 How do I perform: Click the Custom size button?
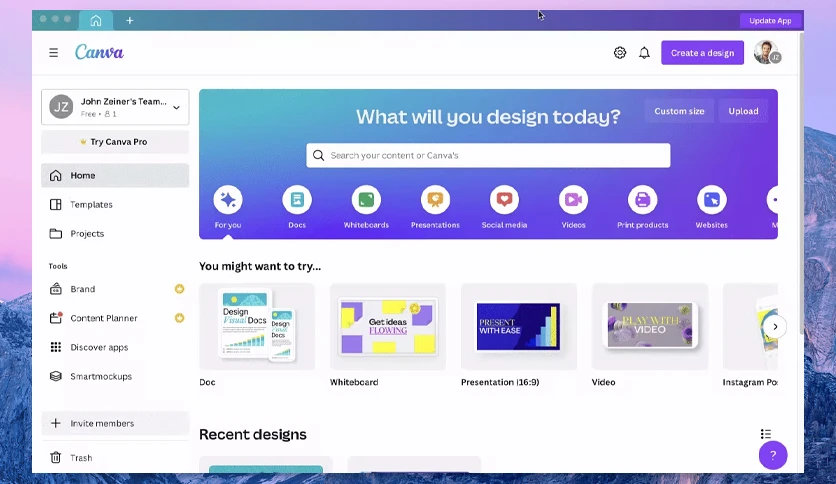679,111
